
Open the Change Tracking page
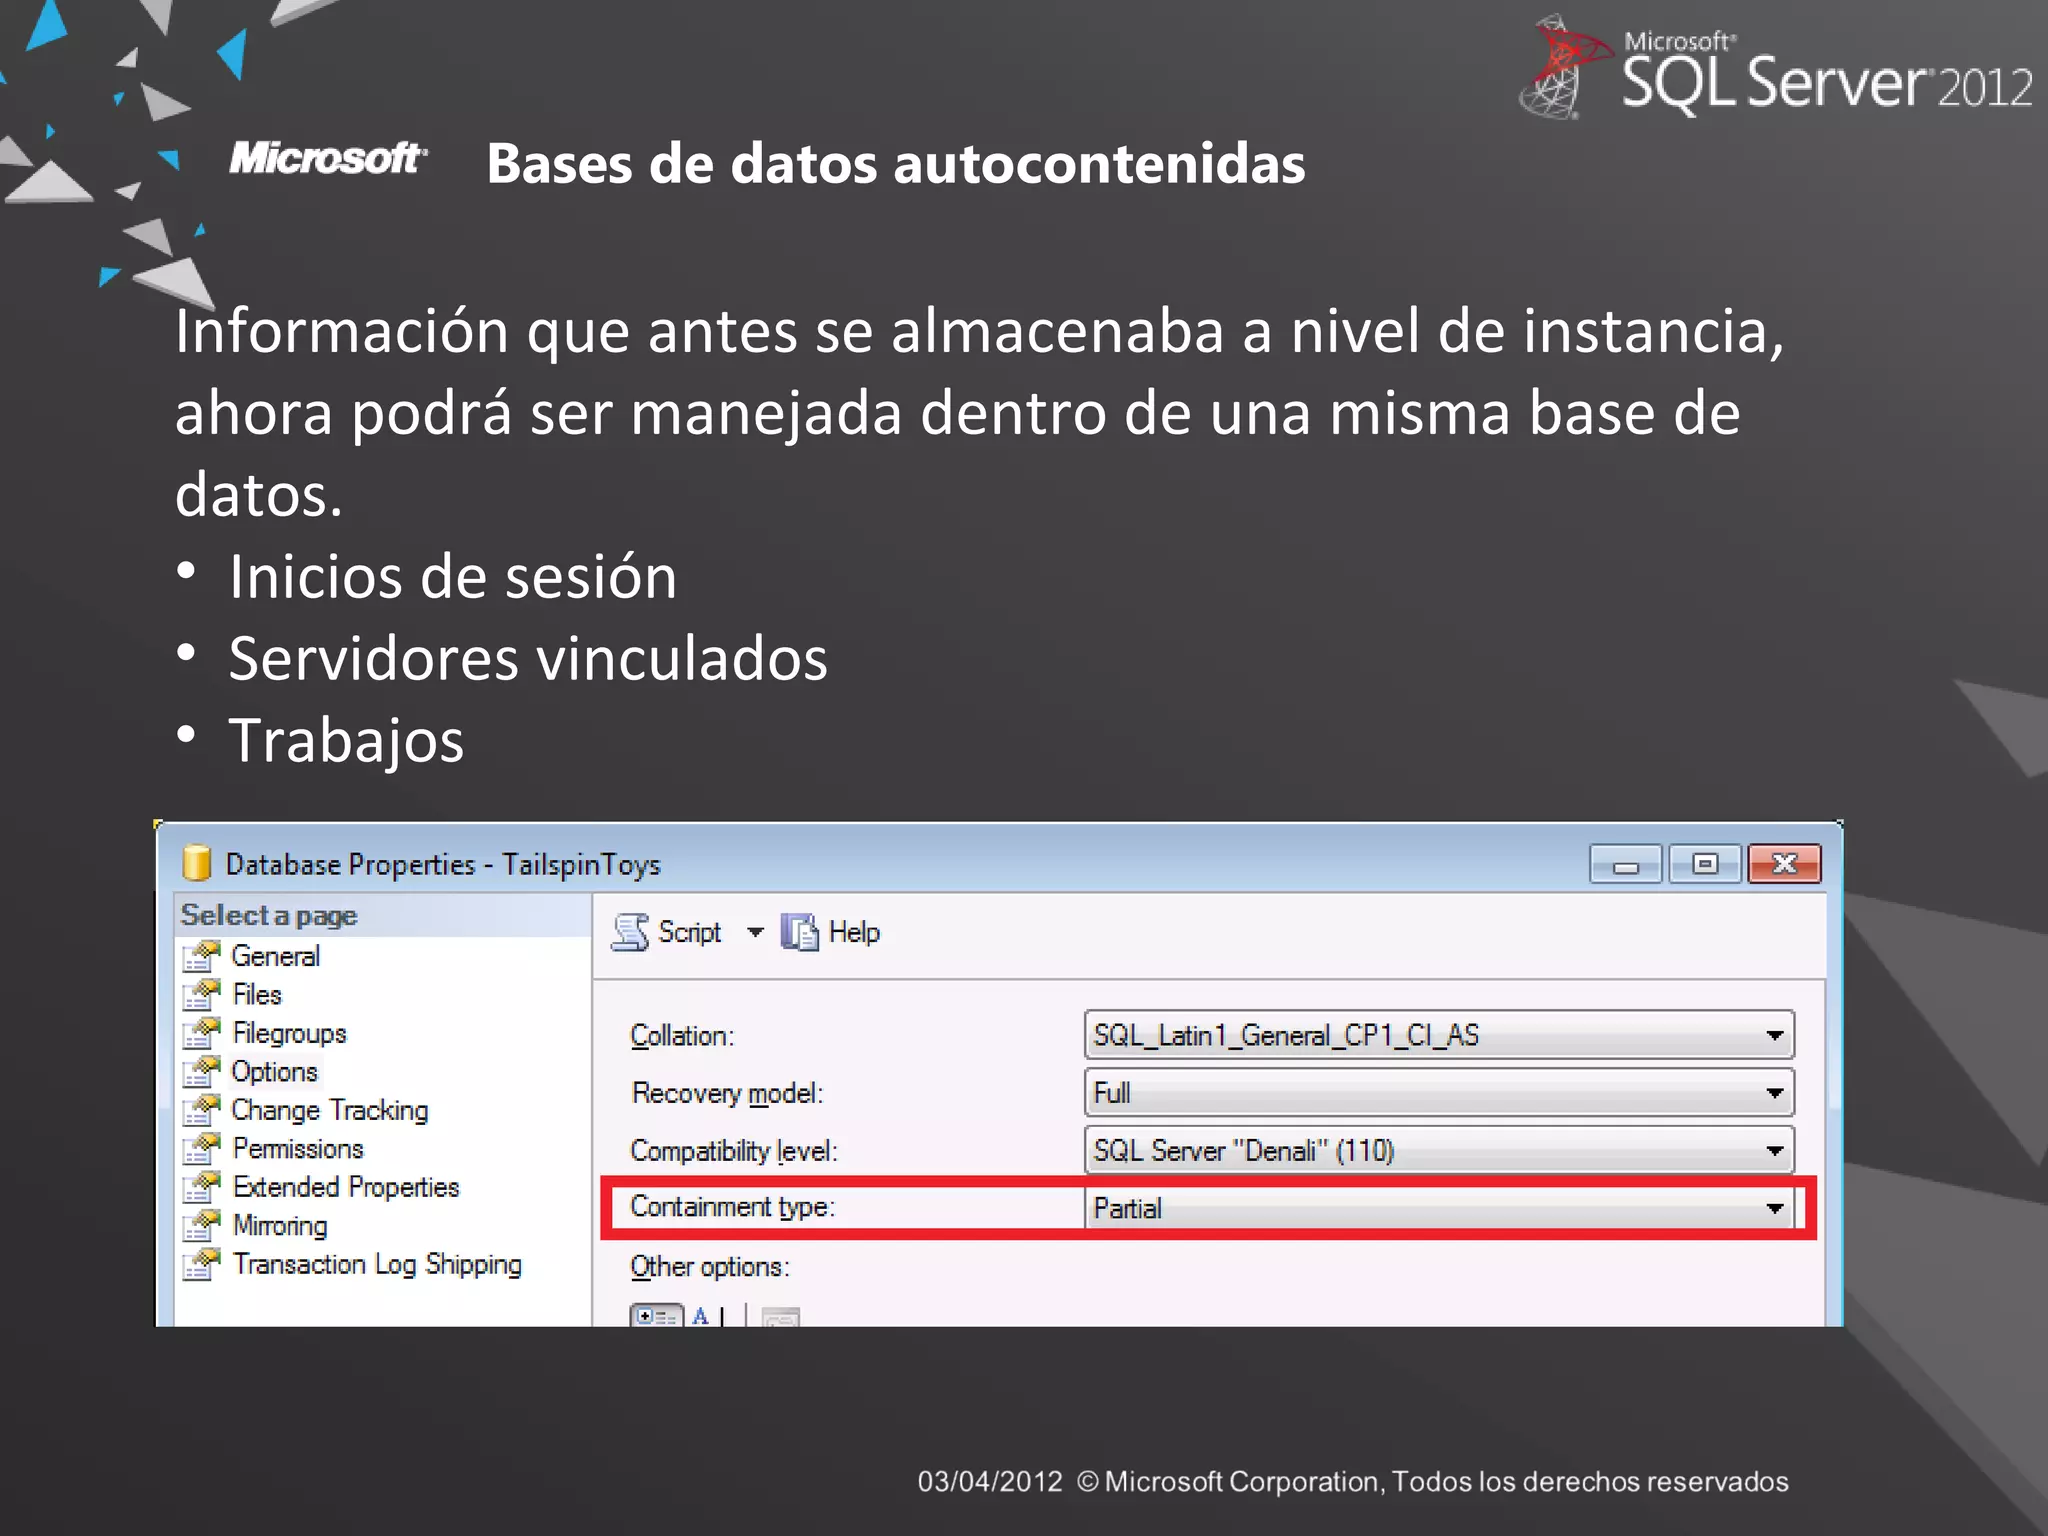click(x=330, y=1110)
